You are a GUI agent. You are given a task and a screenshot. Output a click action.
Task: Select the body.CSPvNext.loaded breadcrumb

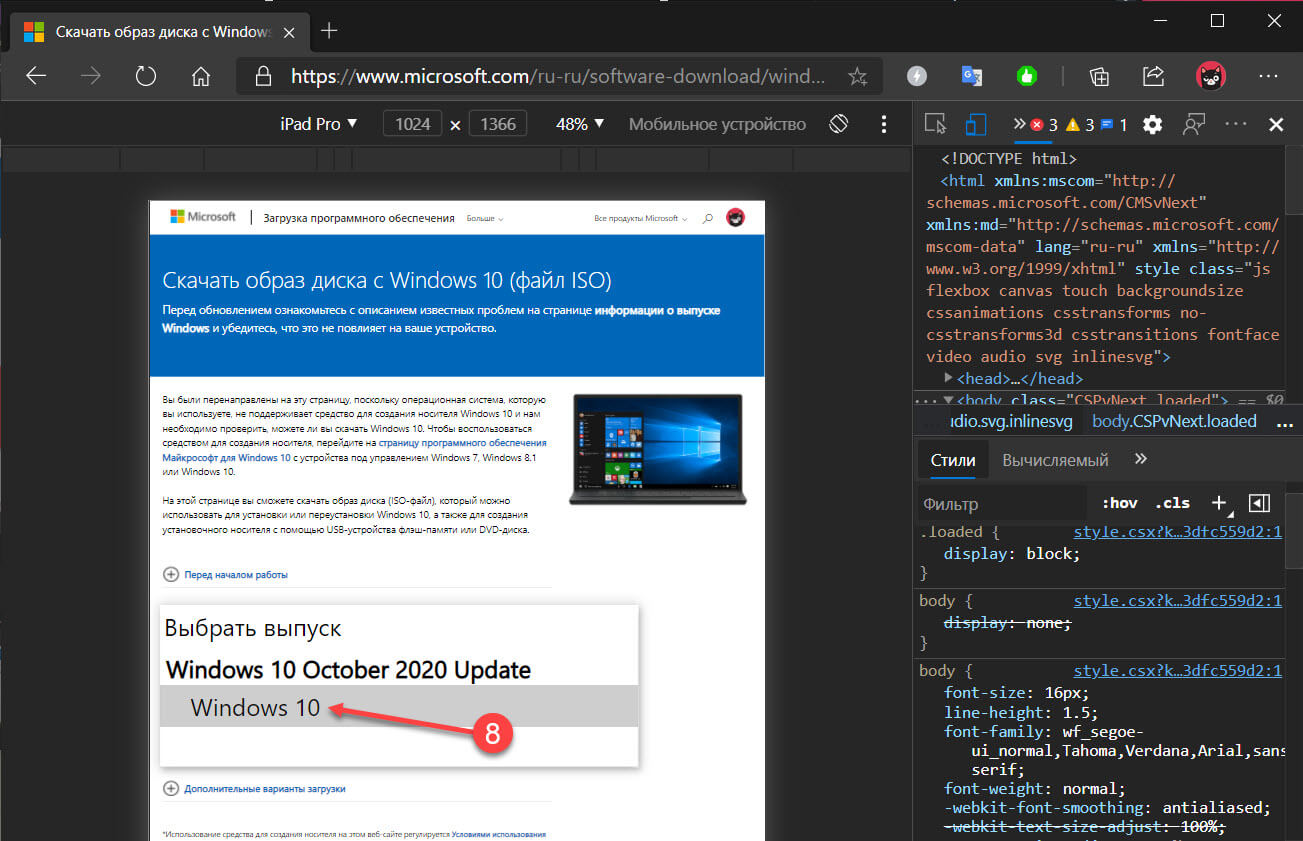click(1174, 421)
